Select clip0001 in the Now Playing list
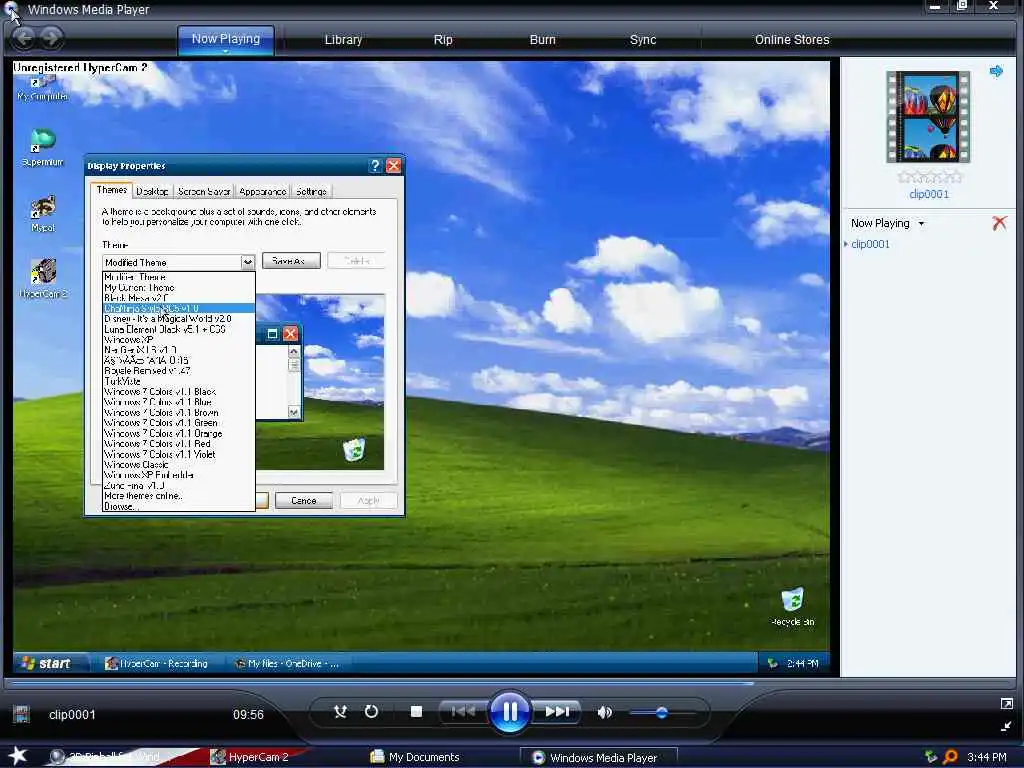The width and height of the screenshot is (1024, 768). pos(870,244)
